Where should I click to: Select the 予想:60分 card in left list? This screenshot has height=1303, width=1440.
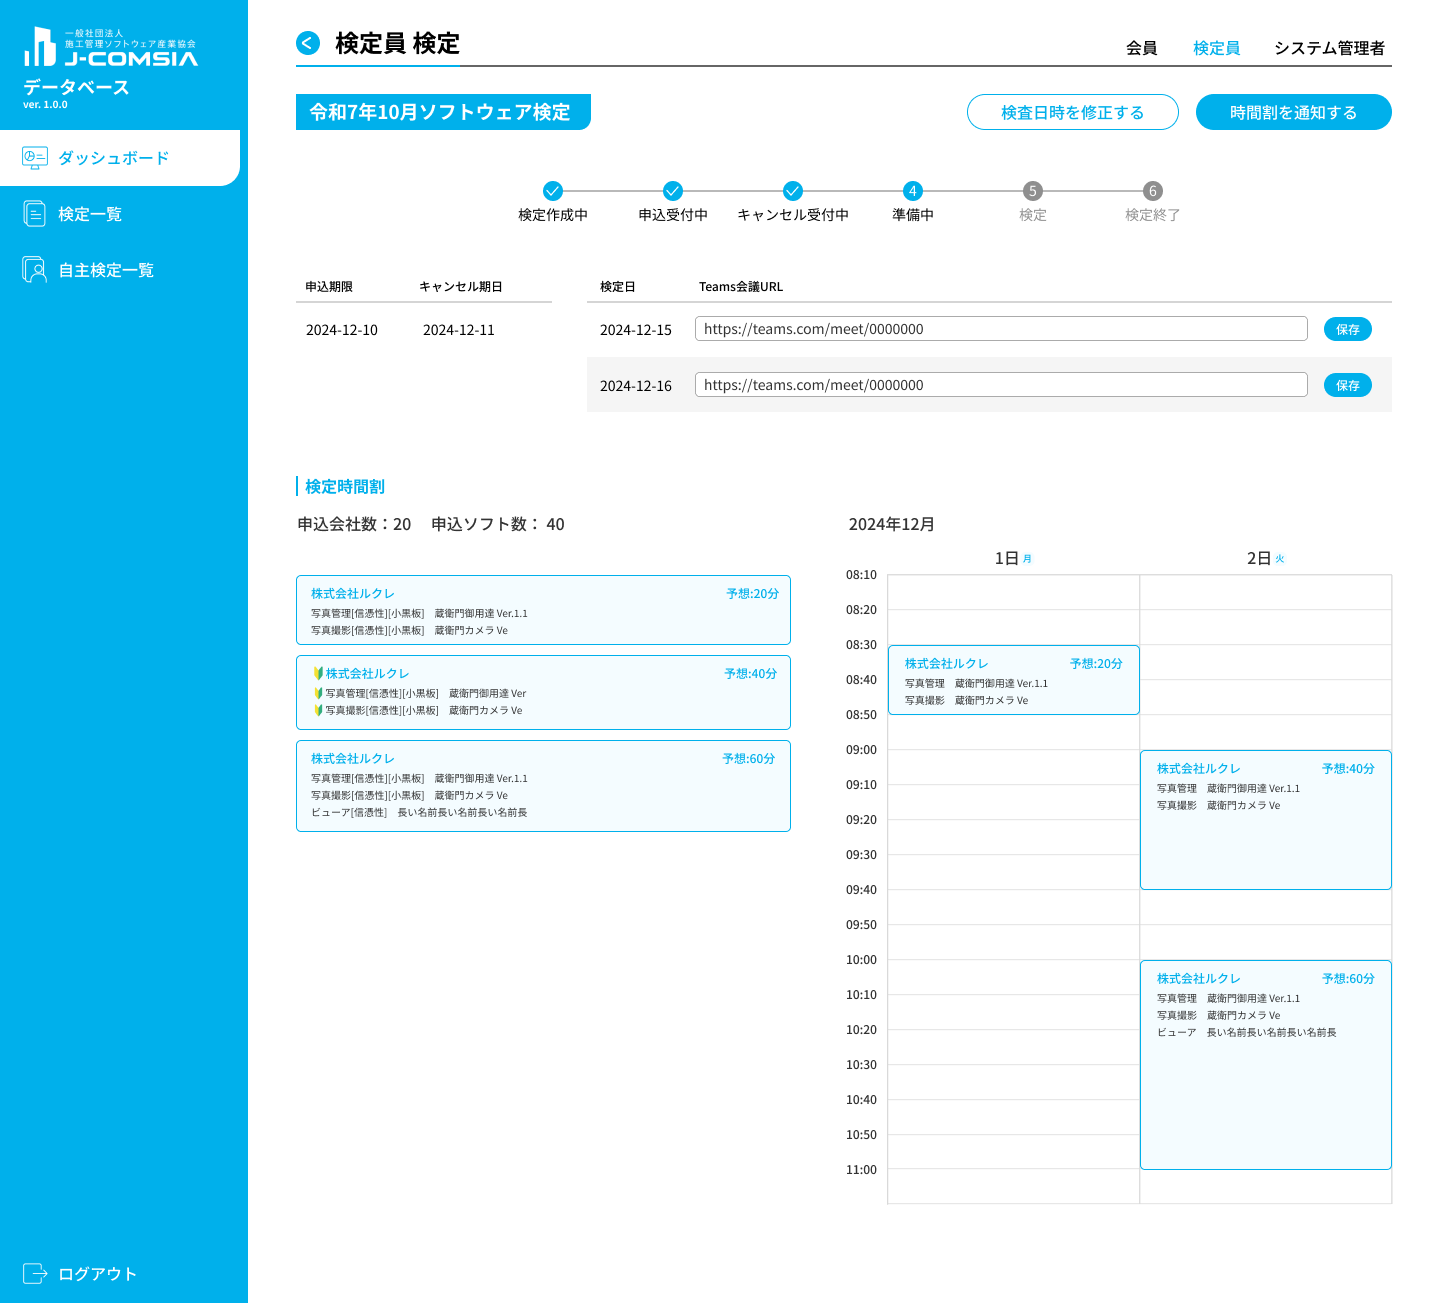[543, 786]
